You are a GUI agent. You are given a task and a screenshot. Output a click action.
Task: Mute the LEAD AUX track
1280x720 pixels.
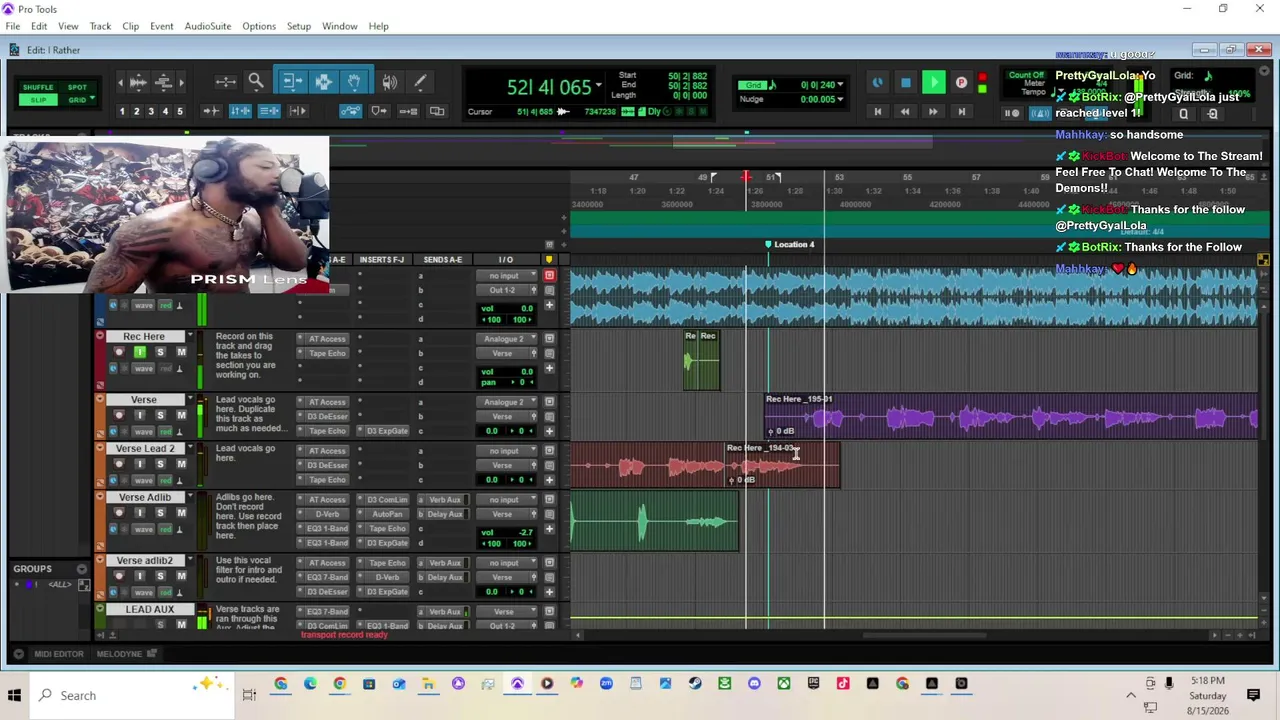pyautogui.click(x=181, y=625)
